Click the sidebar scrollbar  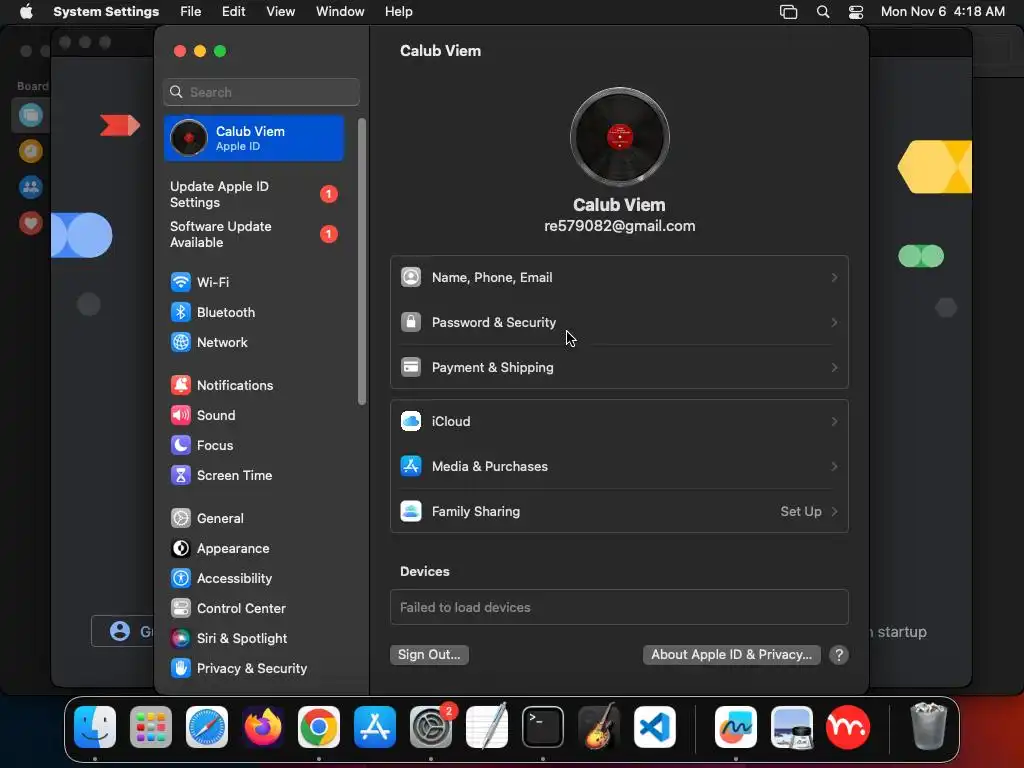pos(362,261)
